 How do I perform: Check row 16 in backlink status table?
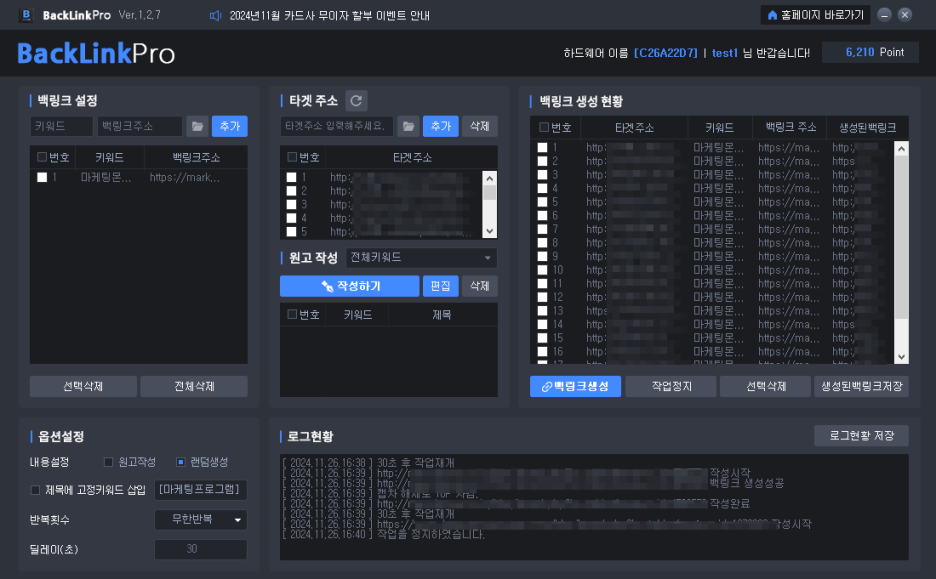542,352
